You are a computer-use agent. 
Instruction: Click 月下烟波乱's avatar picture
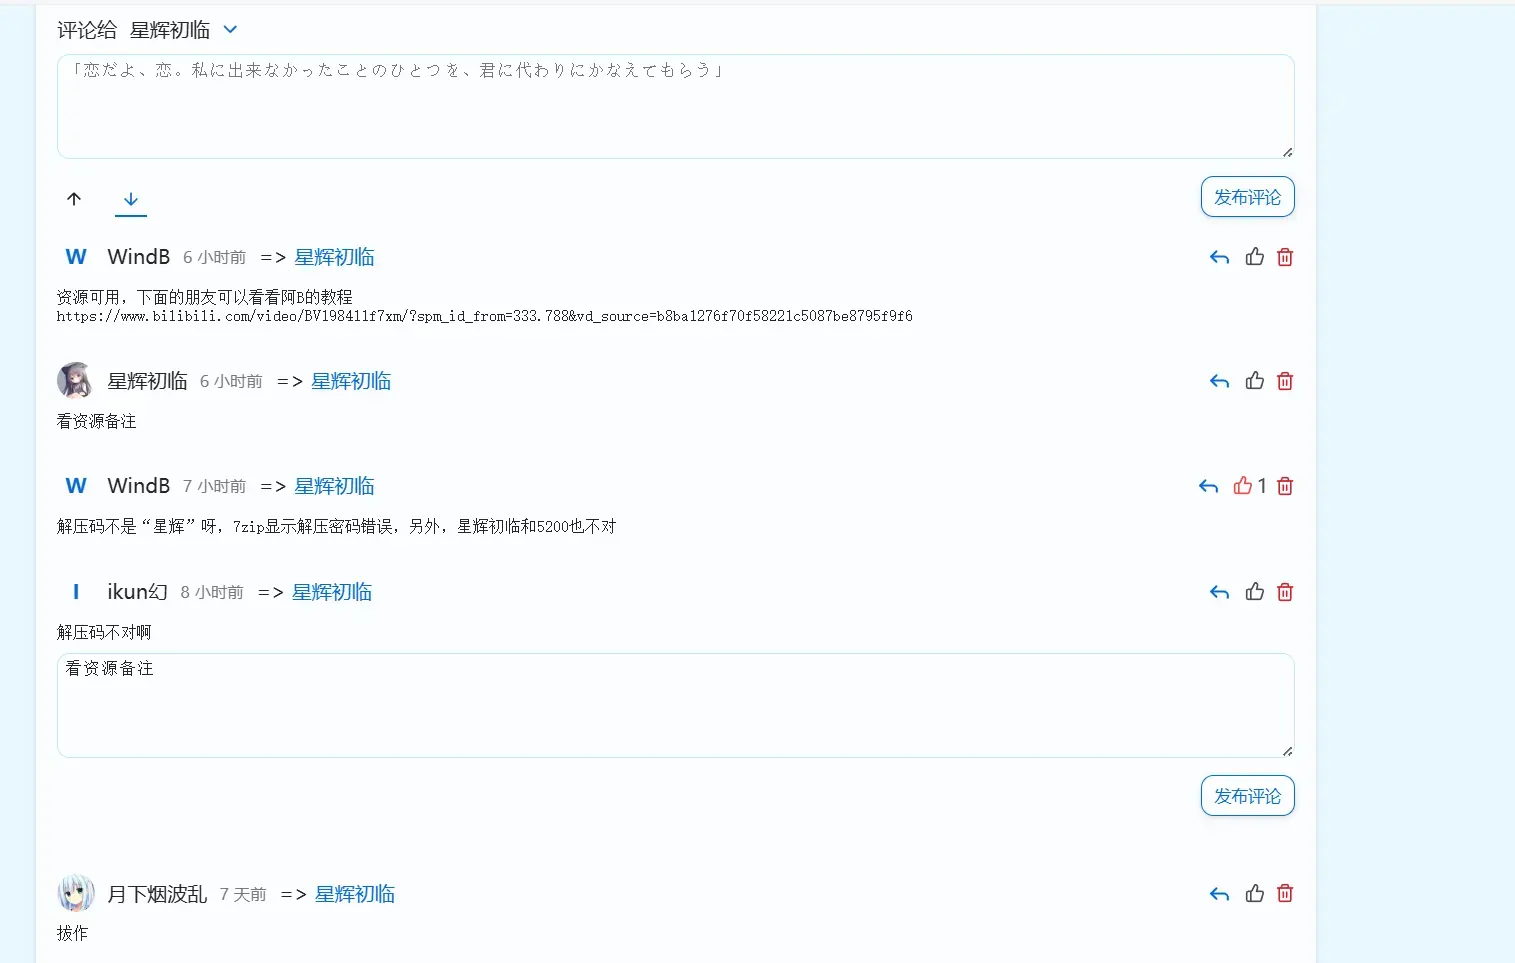[x=76, y=894]
